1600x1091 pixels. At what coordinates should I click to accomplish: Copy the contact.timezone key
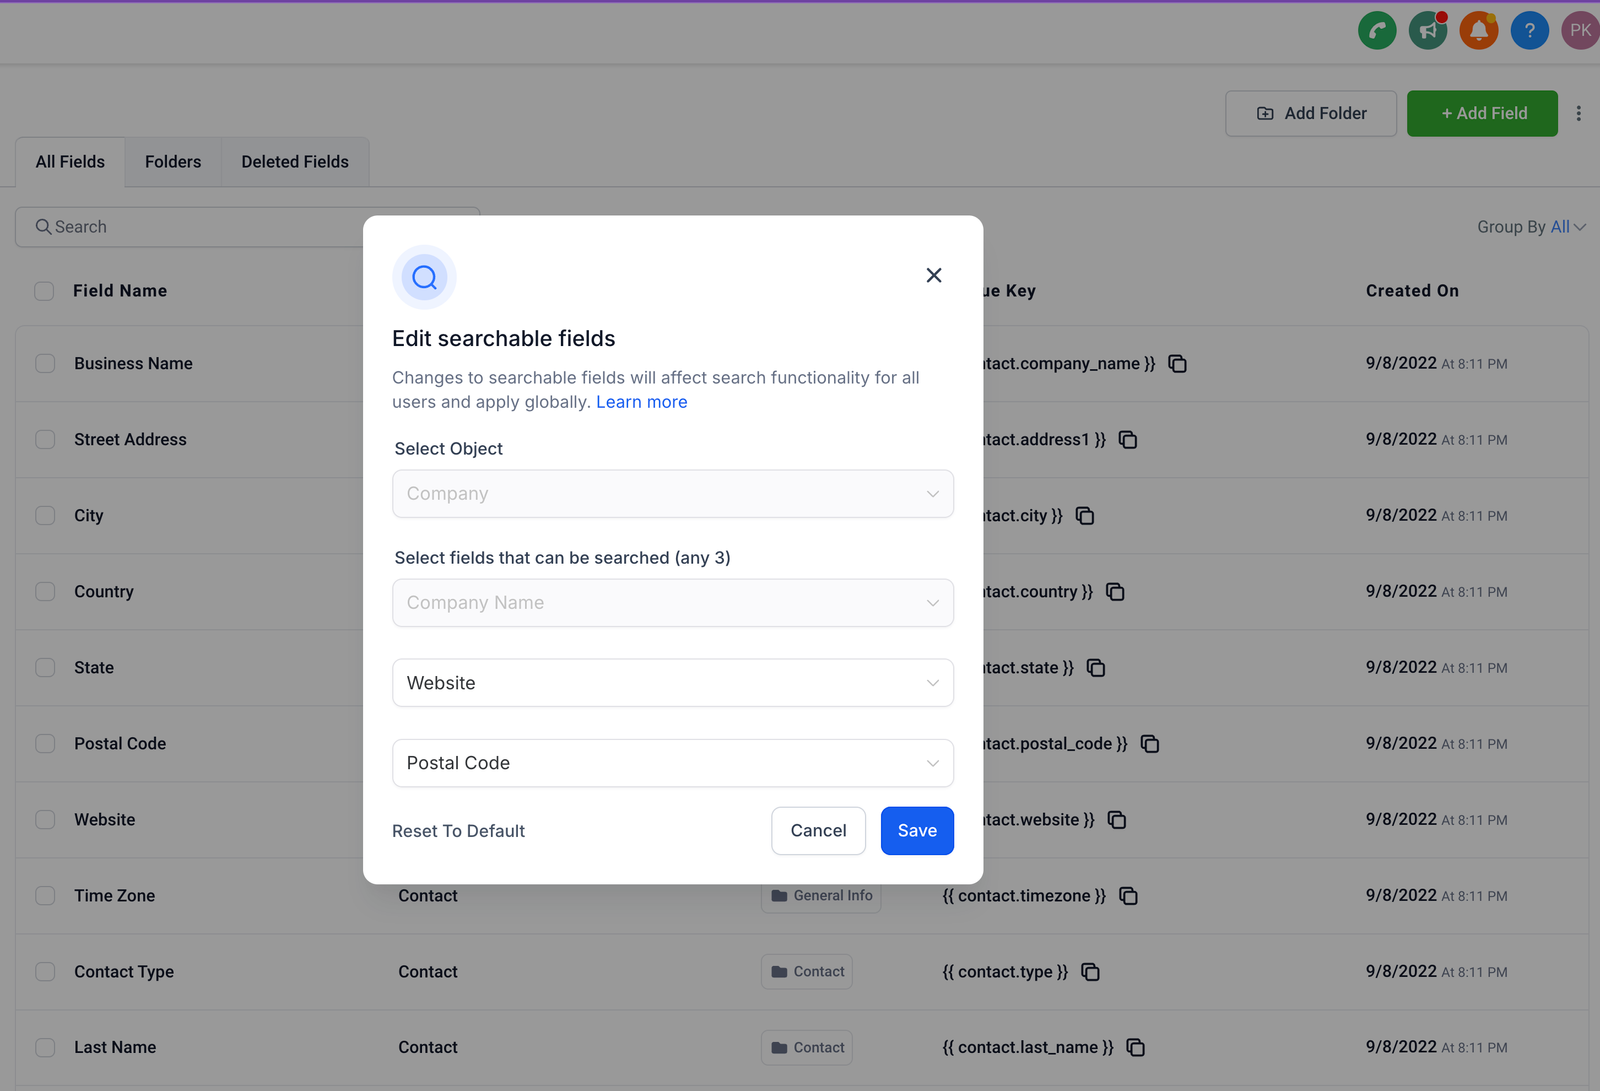1129,896
